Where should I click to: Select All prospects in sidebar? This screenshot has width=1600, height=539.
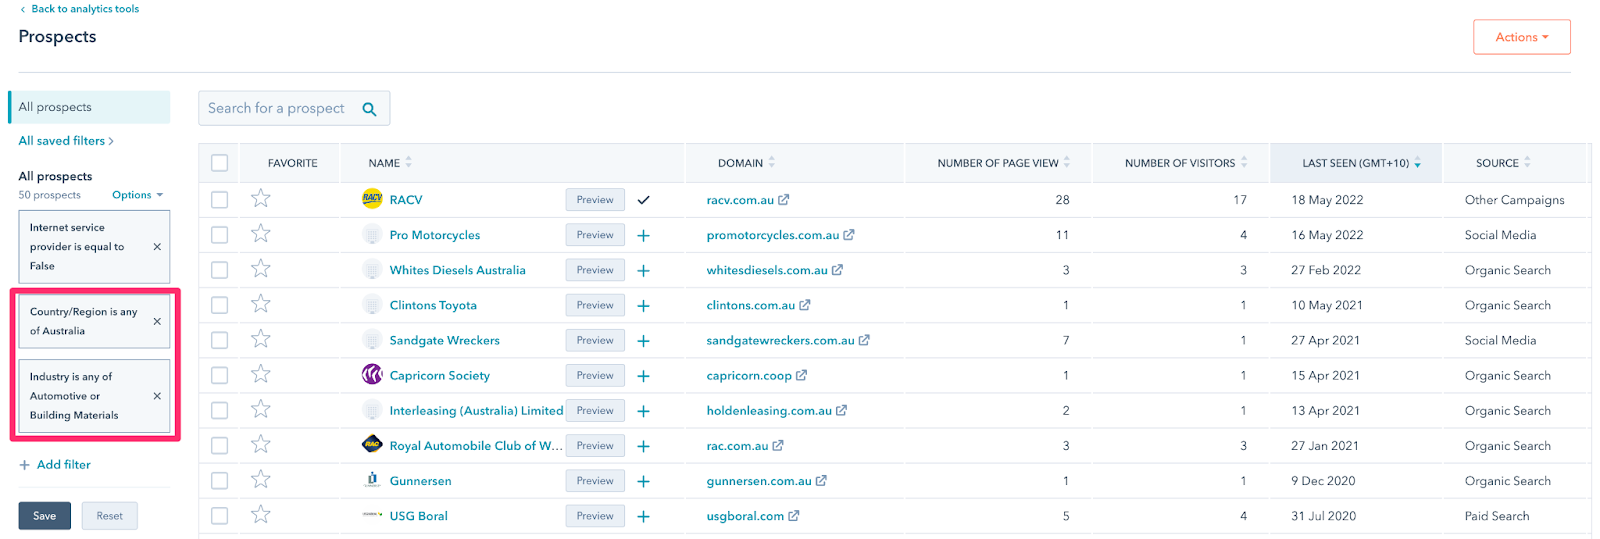[88, 107]
